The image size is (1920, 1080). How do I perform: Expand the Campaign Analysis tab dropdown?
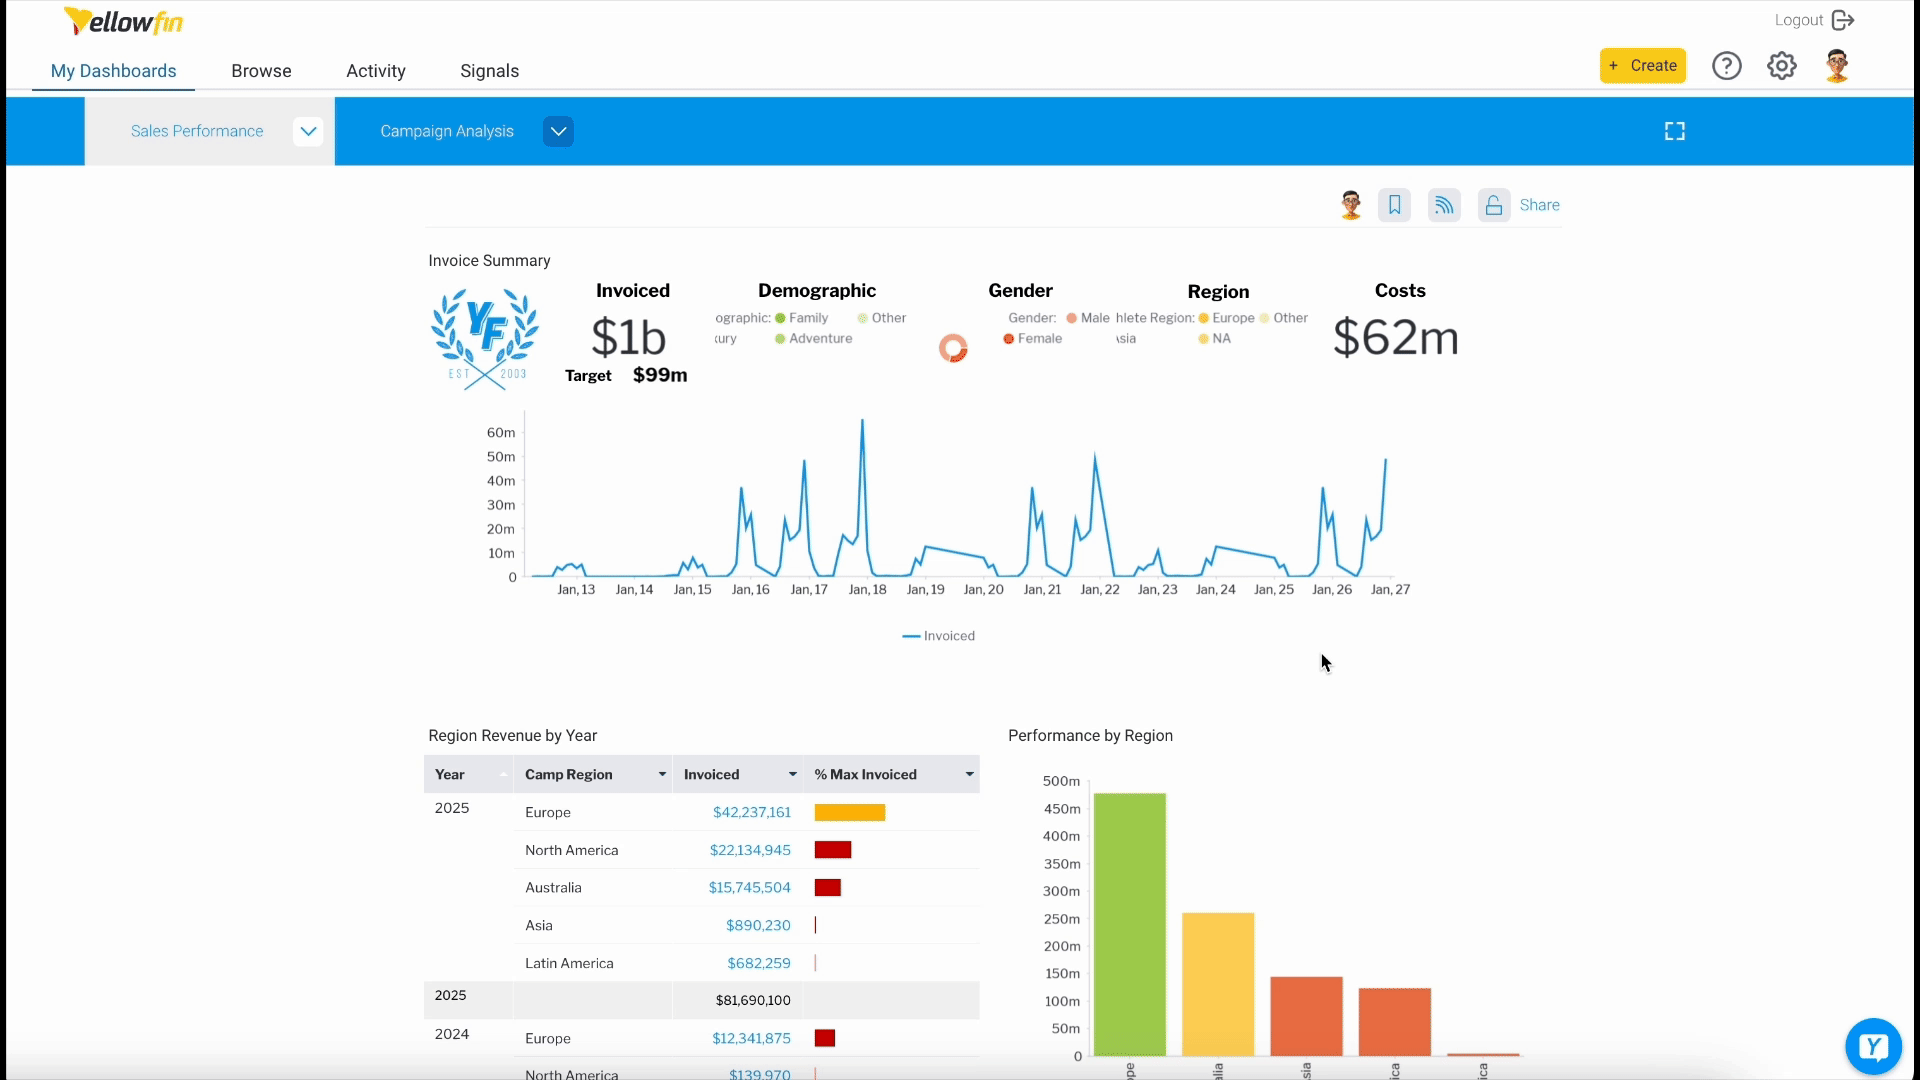558,131
